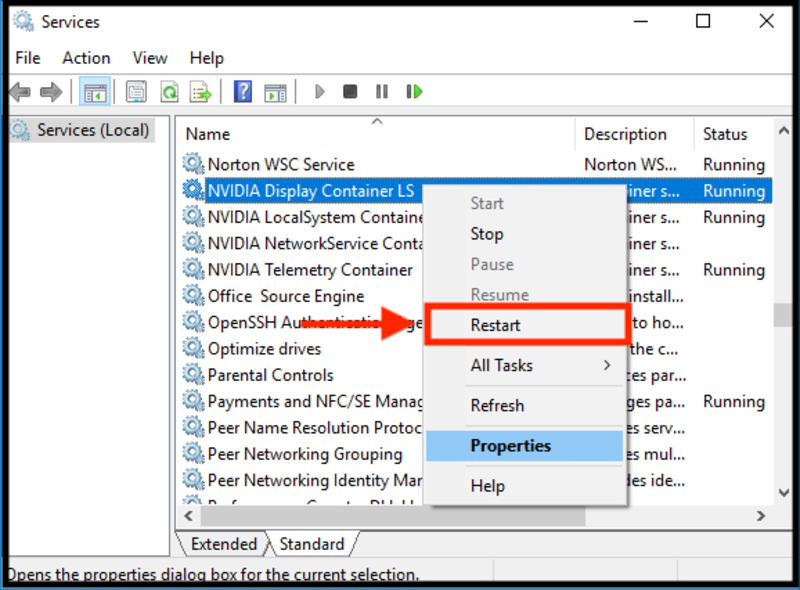
Task: Expand the All Tasks submenu
Action: click(x=524, y=365)
